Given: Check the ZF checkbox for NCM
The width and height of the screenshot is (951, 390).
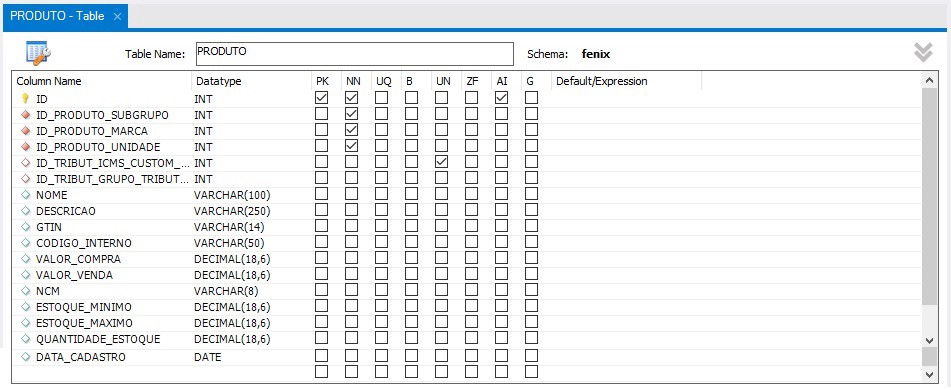Looking at the screenshot, I should (x=471, y=289).
